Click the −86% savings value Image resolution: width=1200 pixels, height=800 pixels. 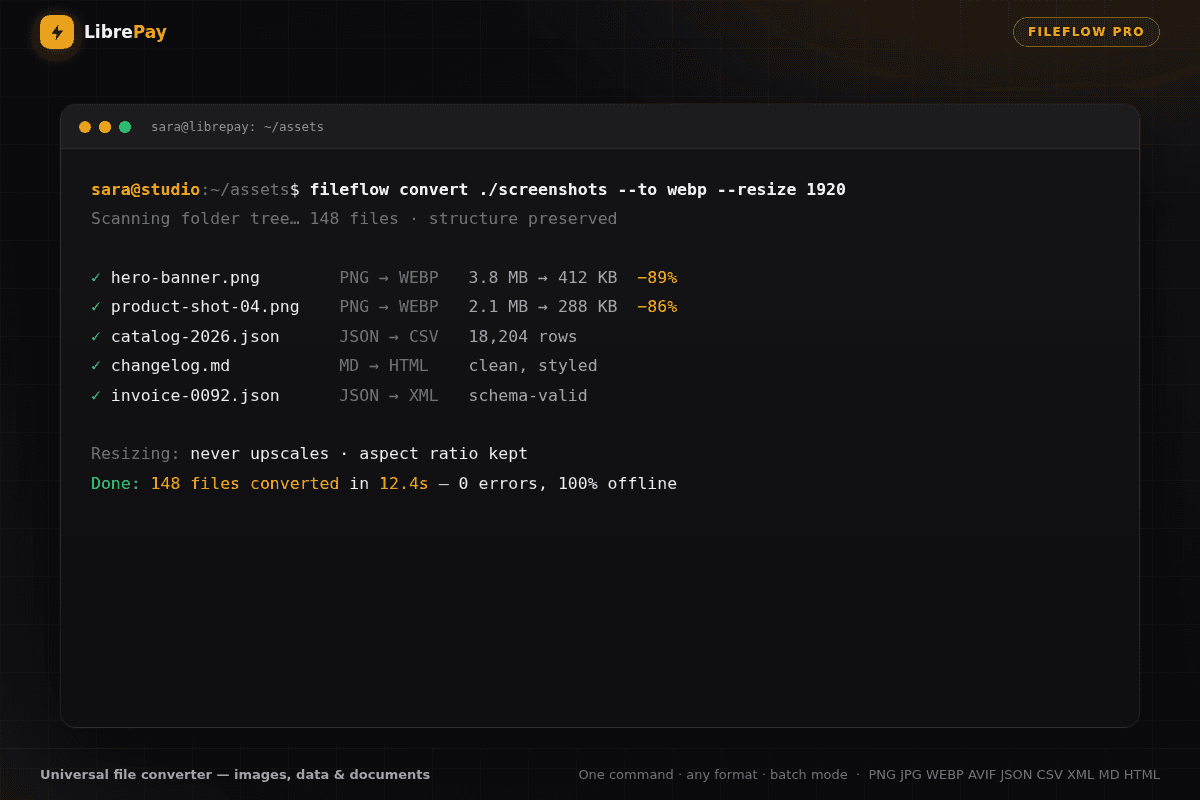pyautogui.click(x=657, y=306)
